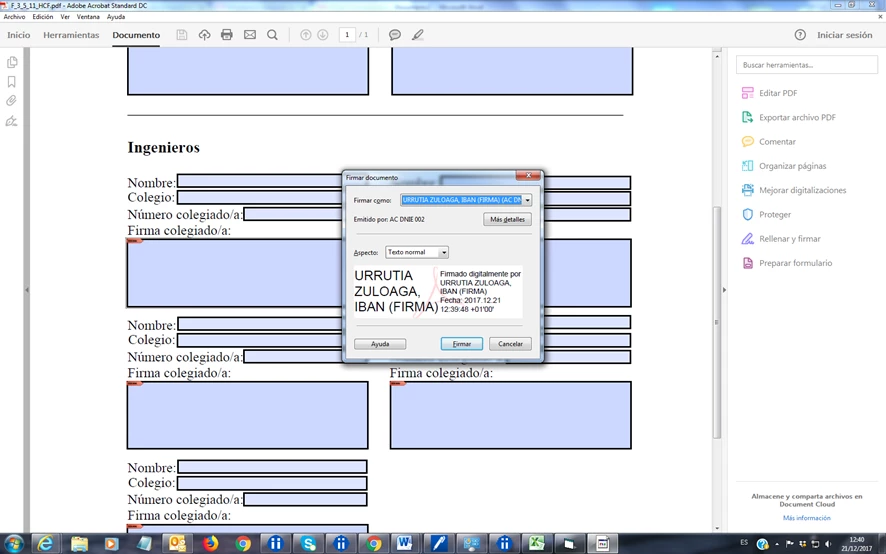This screenshot has width=886, height=554.
Task: Switch to the Herramientas tab
Action: [x=71, y=35]
